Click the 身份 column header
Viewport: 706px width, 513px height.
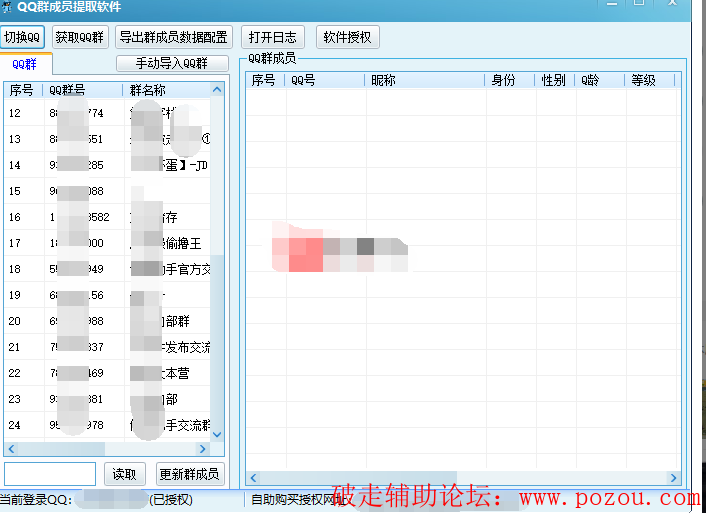(x=510, y=80)
